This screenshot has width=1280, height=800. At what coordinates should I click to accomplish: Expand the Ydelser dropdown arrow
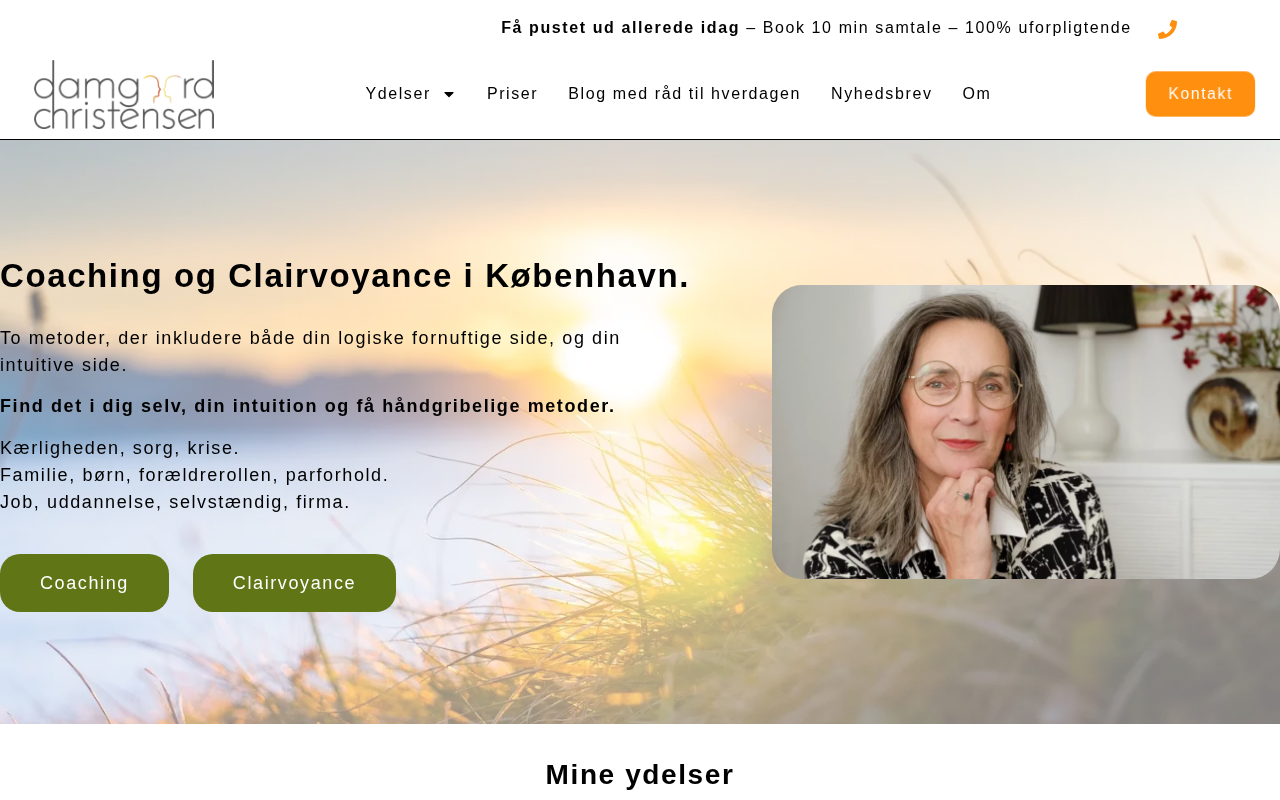click(449, 94)
